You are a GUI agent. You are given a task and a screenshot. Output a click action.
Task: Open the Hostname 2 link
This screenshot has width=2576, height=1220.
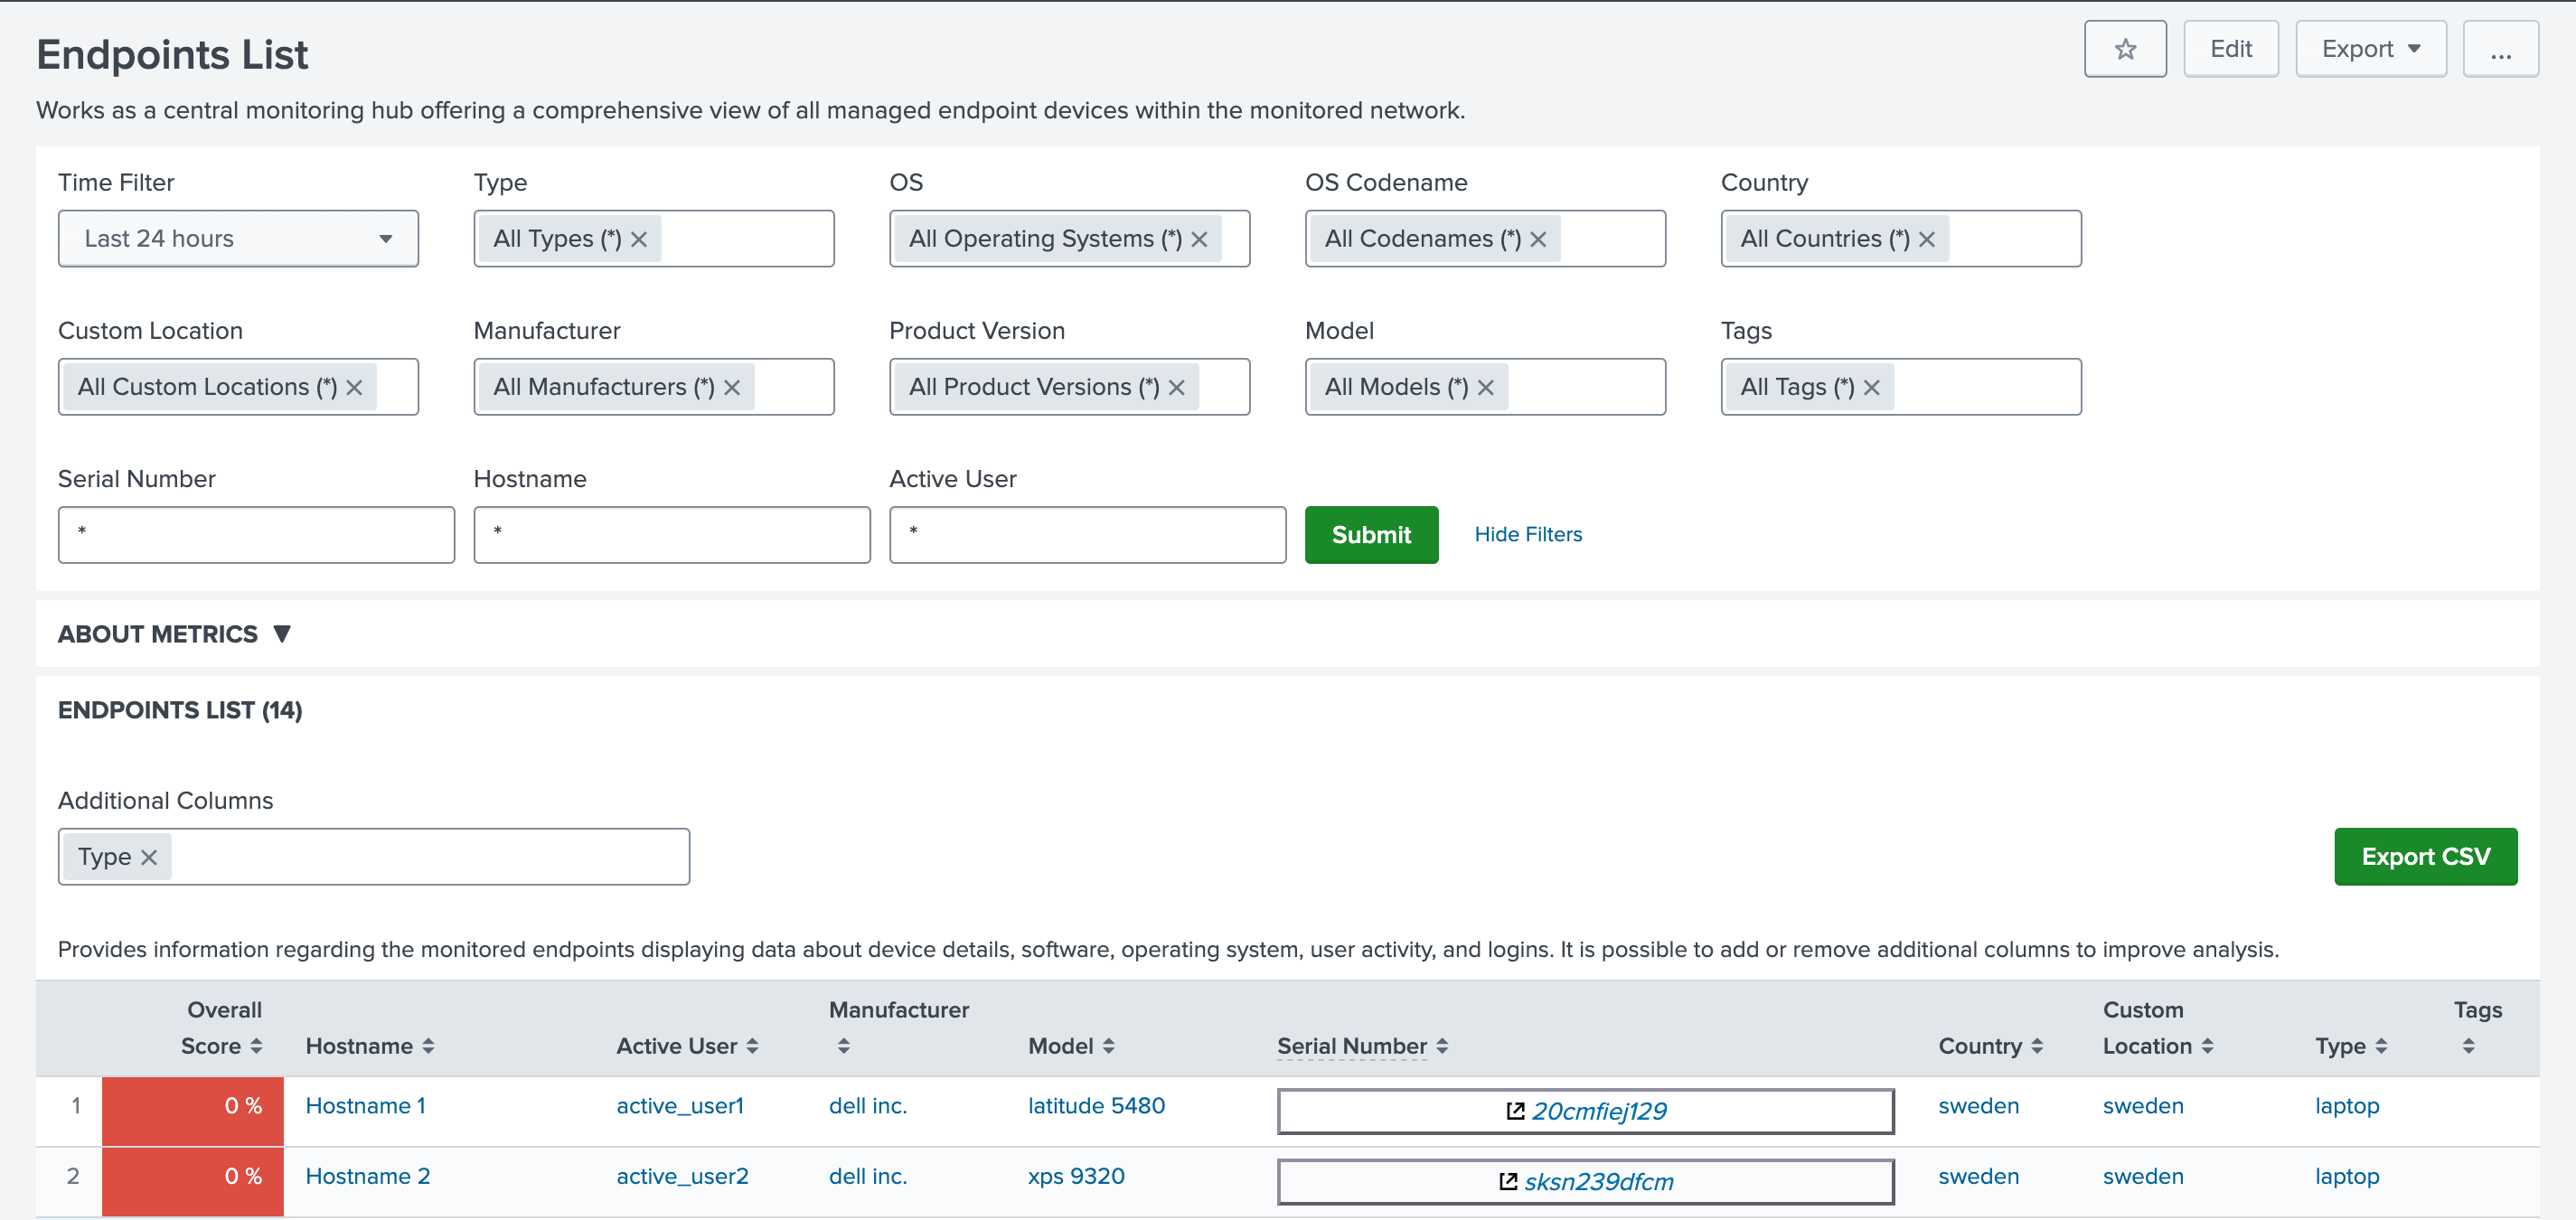(367, 1176)
